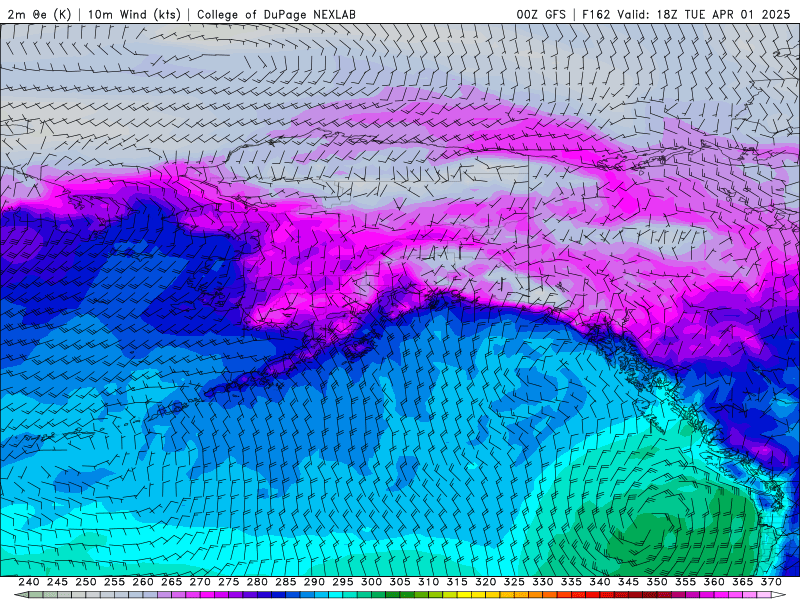Click the 300 value on the legend scale
This screenshot has width=800, height=600.
click(371, 582)
